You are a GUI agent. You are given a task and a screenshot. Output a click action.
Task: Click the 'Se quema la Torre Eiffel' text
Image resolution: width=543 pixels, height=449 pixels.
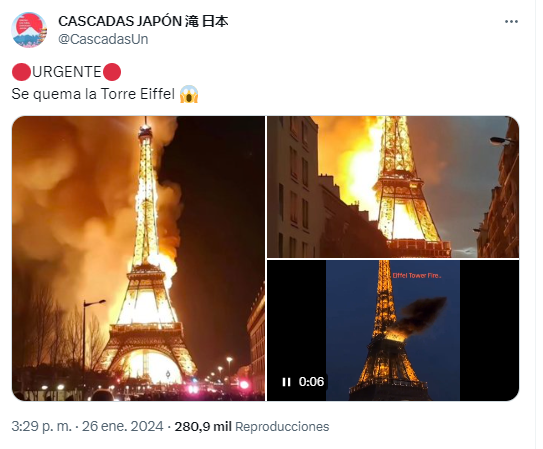point(93,94)
